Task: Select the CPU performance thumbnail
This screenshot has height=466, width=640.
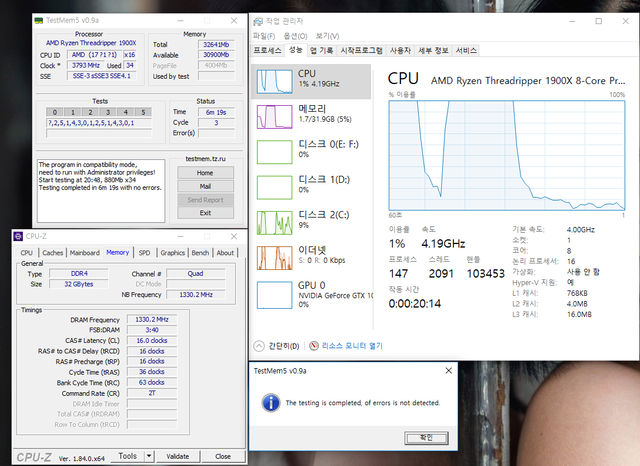Action: pyautogui.click(x=274, y=81)
